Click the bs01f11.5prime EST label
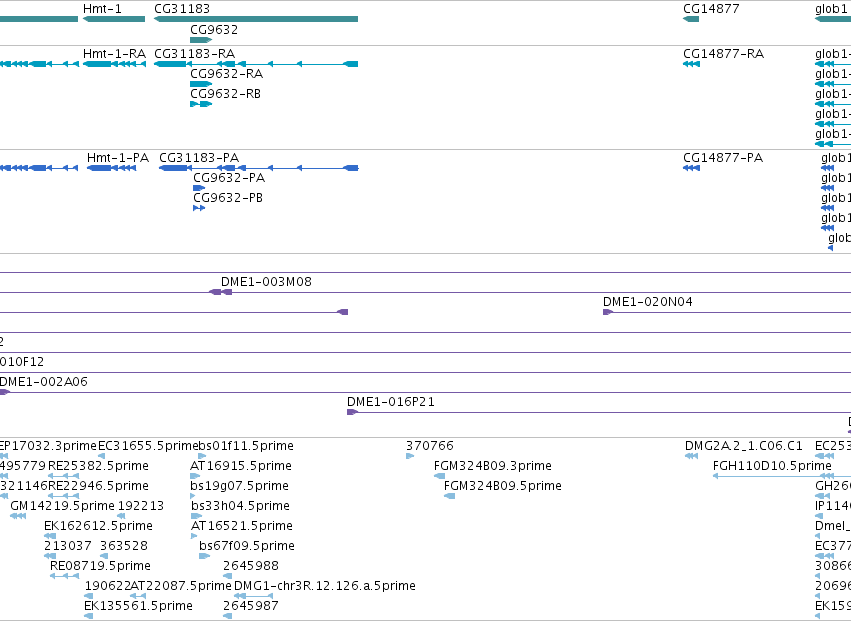Image resolution: width=851 pixels, height=621 pixels. click(x=246, y=446)
